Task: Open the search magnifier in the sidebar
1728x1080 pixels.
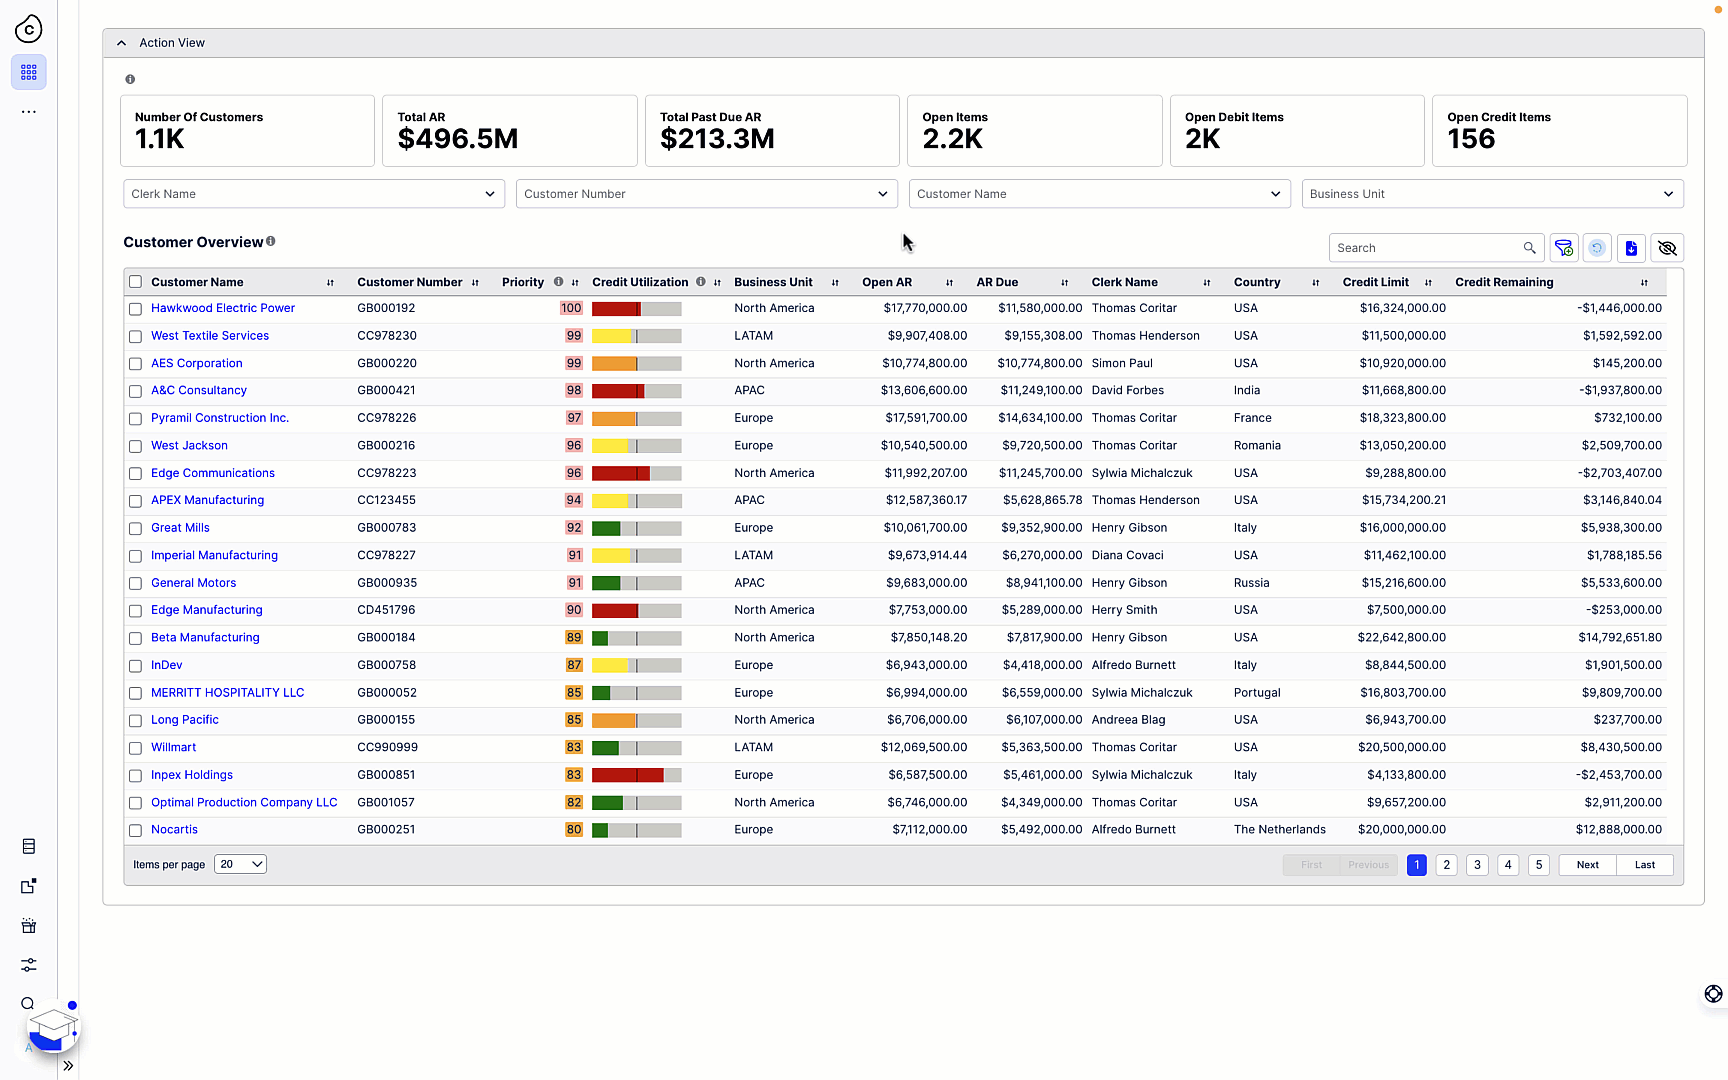Action: (x=27, y=1004)
